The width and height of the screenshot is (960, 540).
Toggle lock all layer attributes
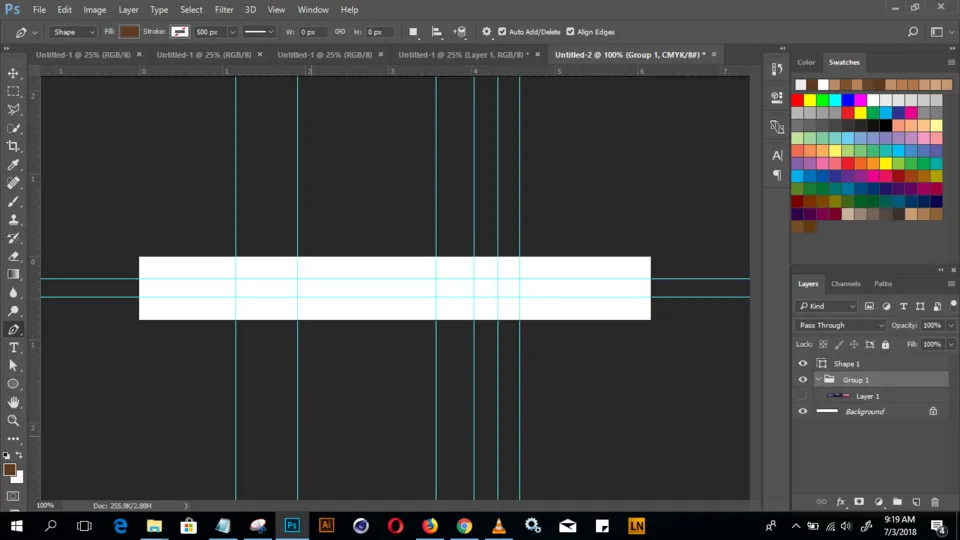[885, 345]
